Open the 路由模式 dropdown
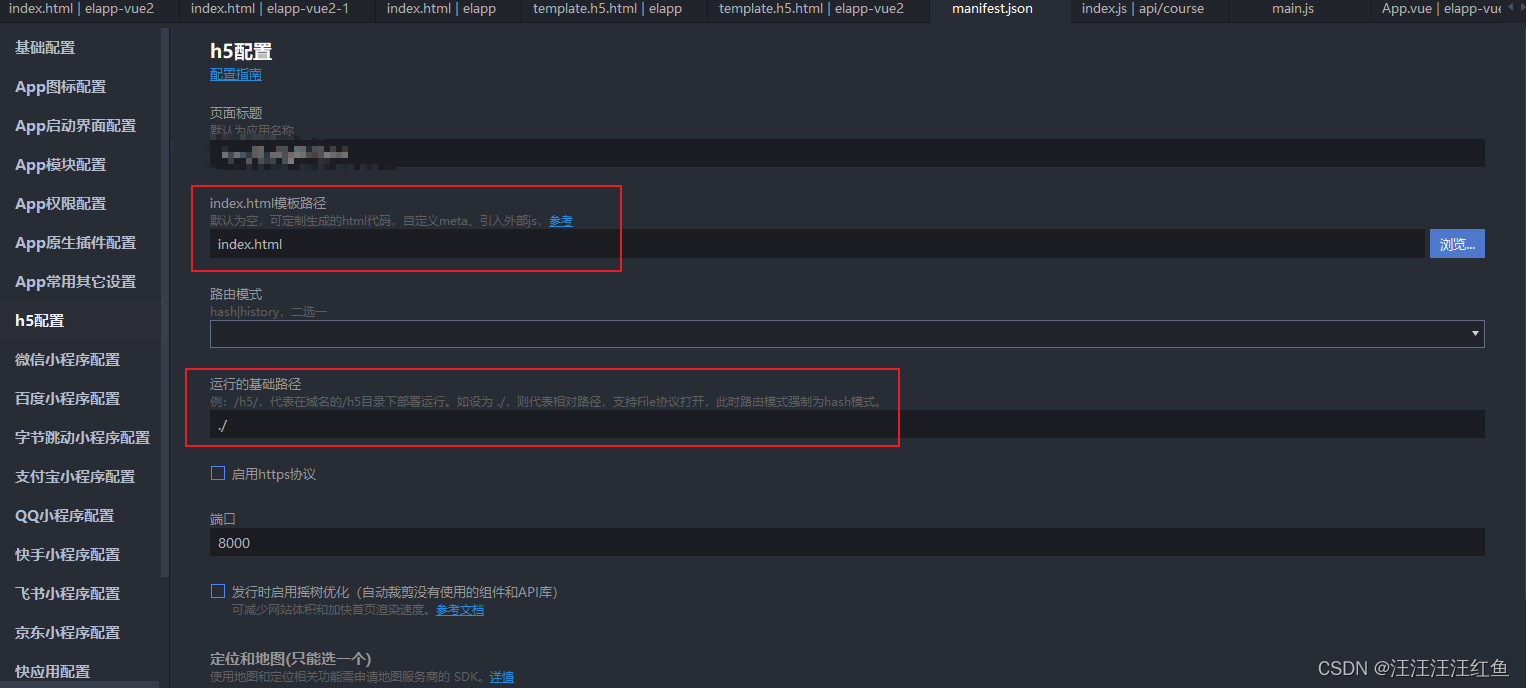This screenshot has width=1526, height=688. (1474, 333)
